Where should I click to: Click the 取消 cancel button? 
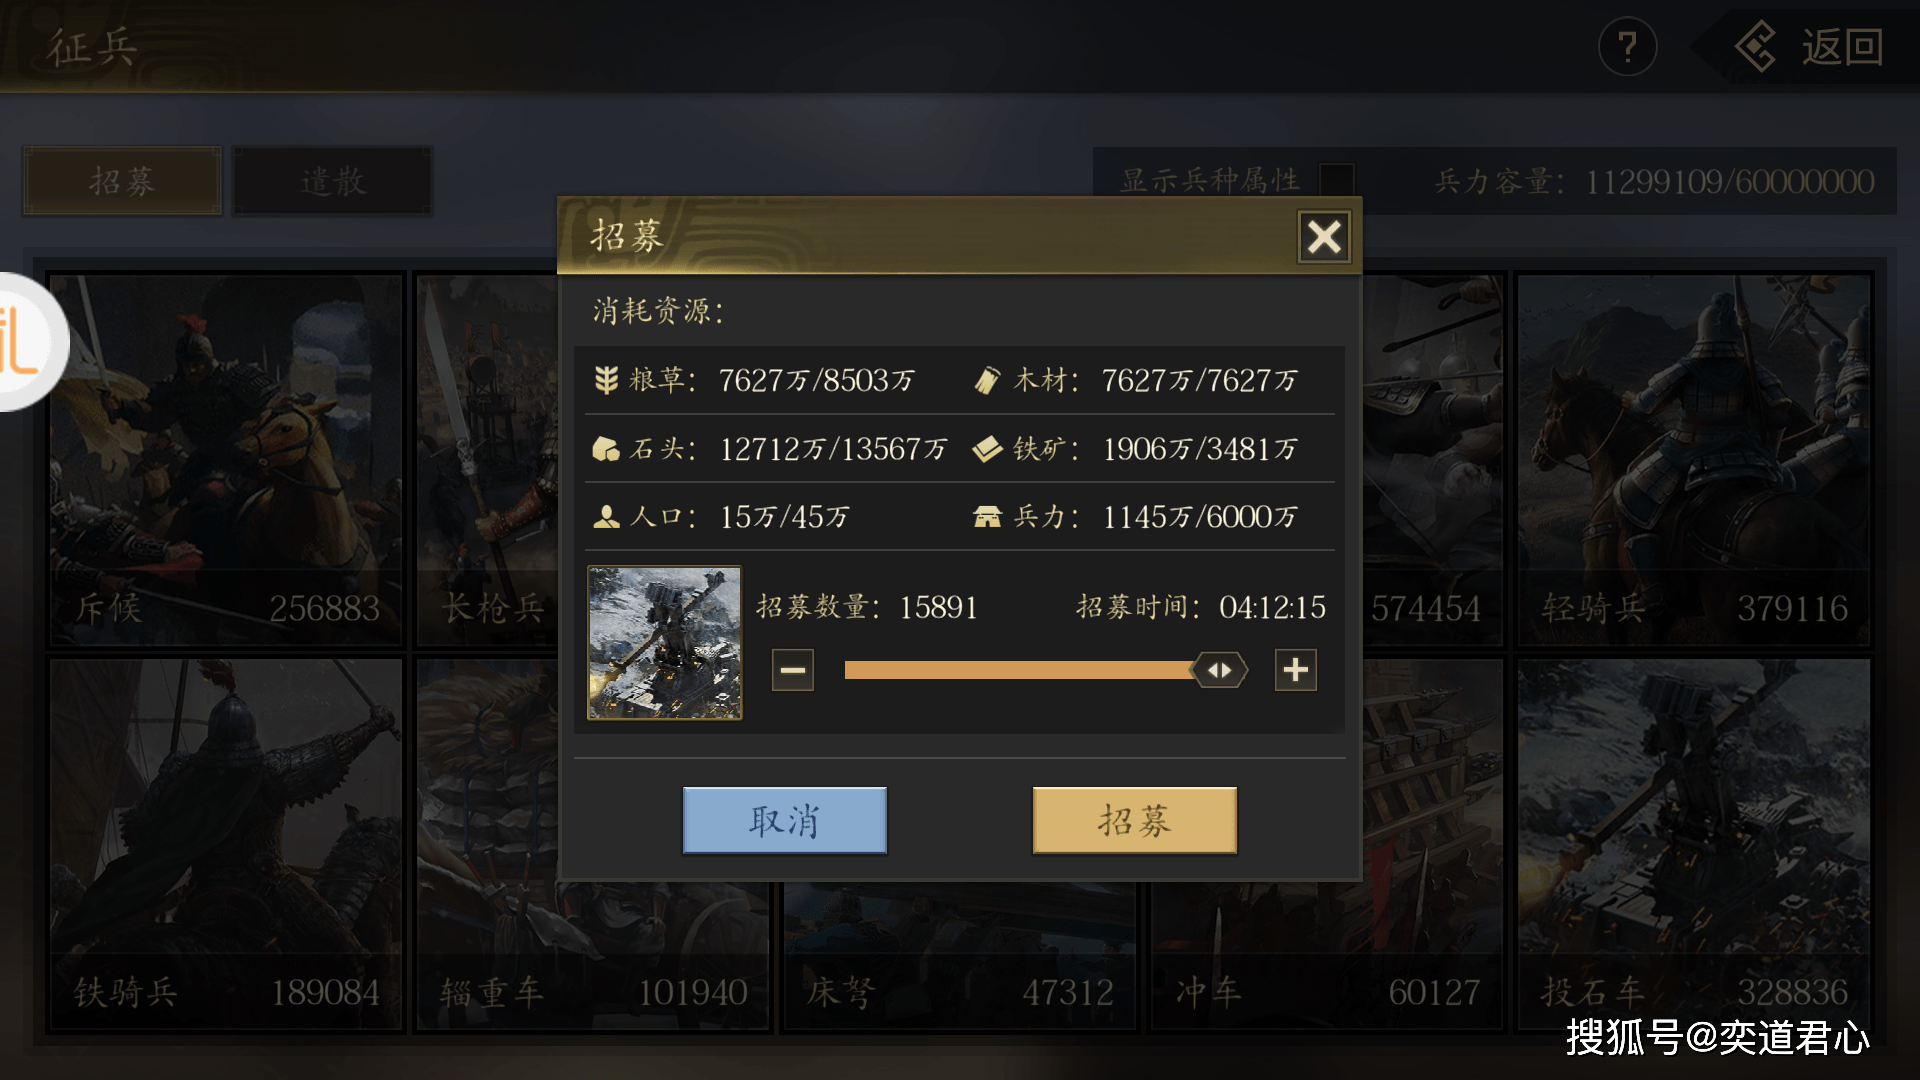[x=785, y=820]
